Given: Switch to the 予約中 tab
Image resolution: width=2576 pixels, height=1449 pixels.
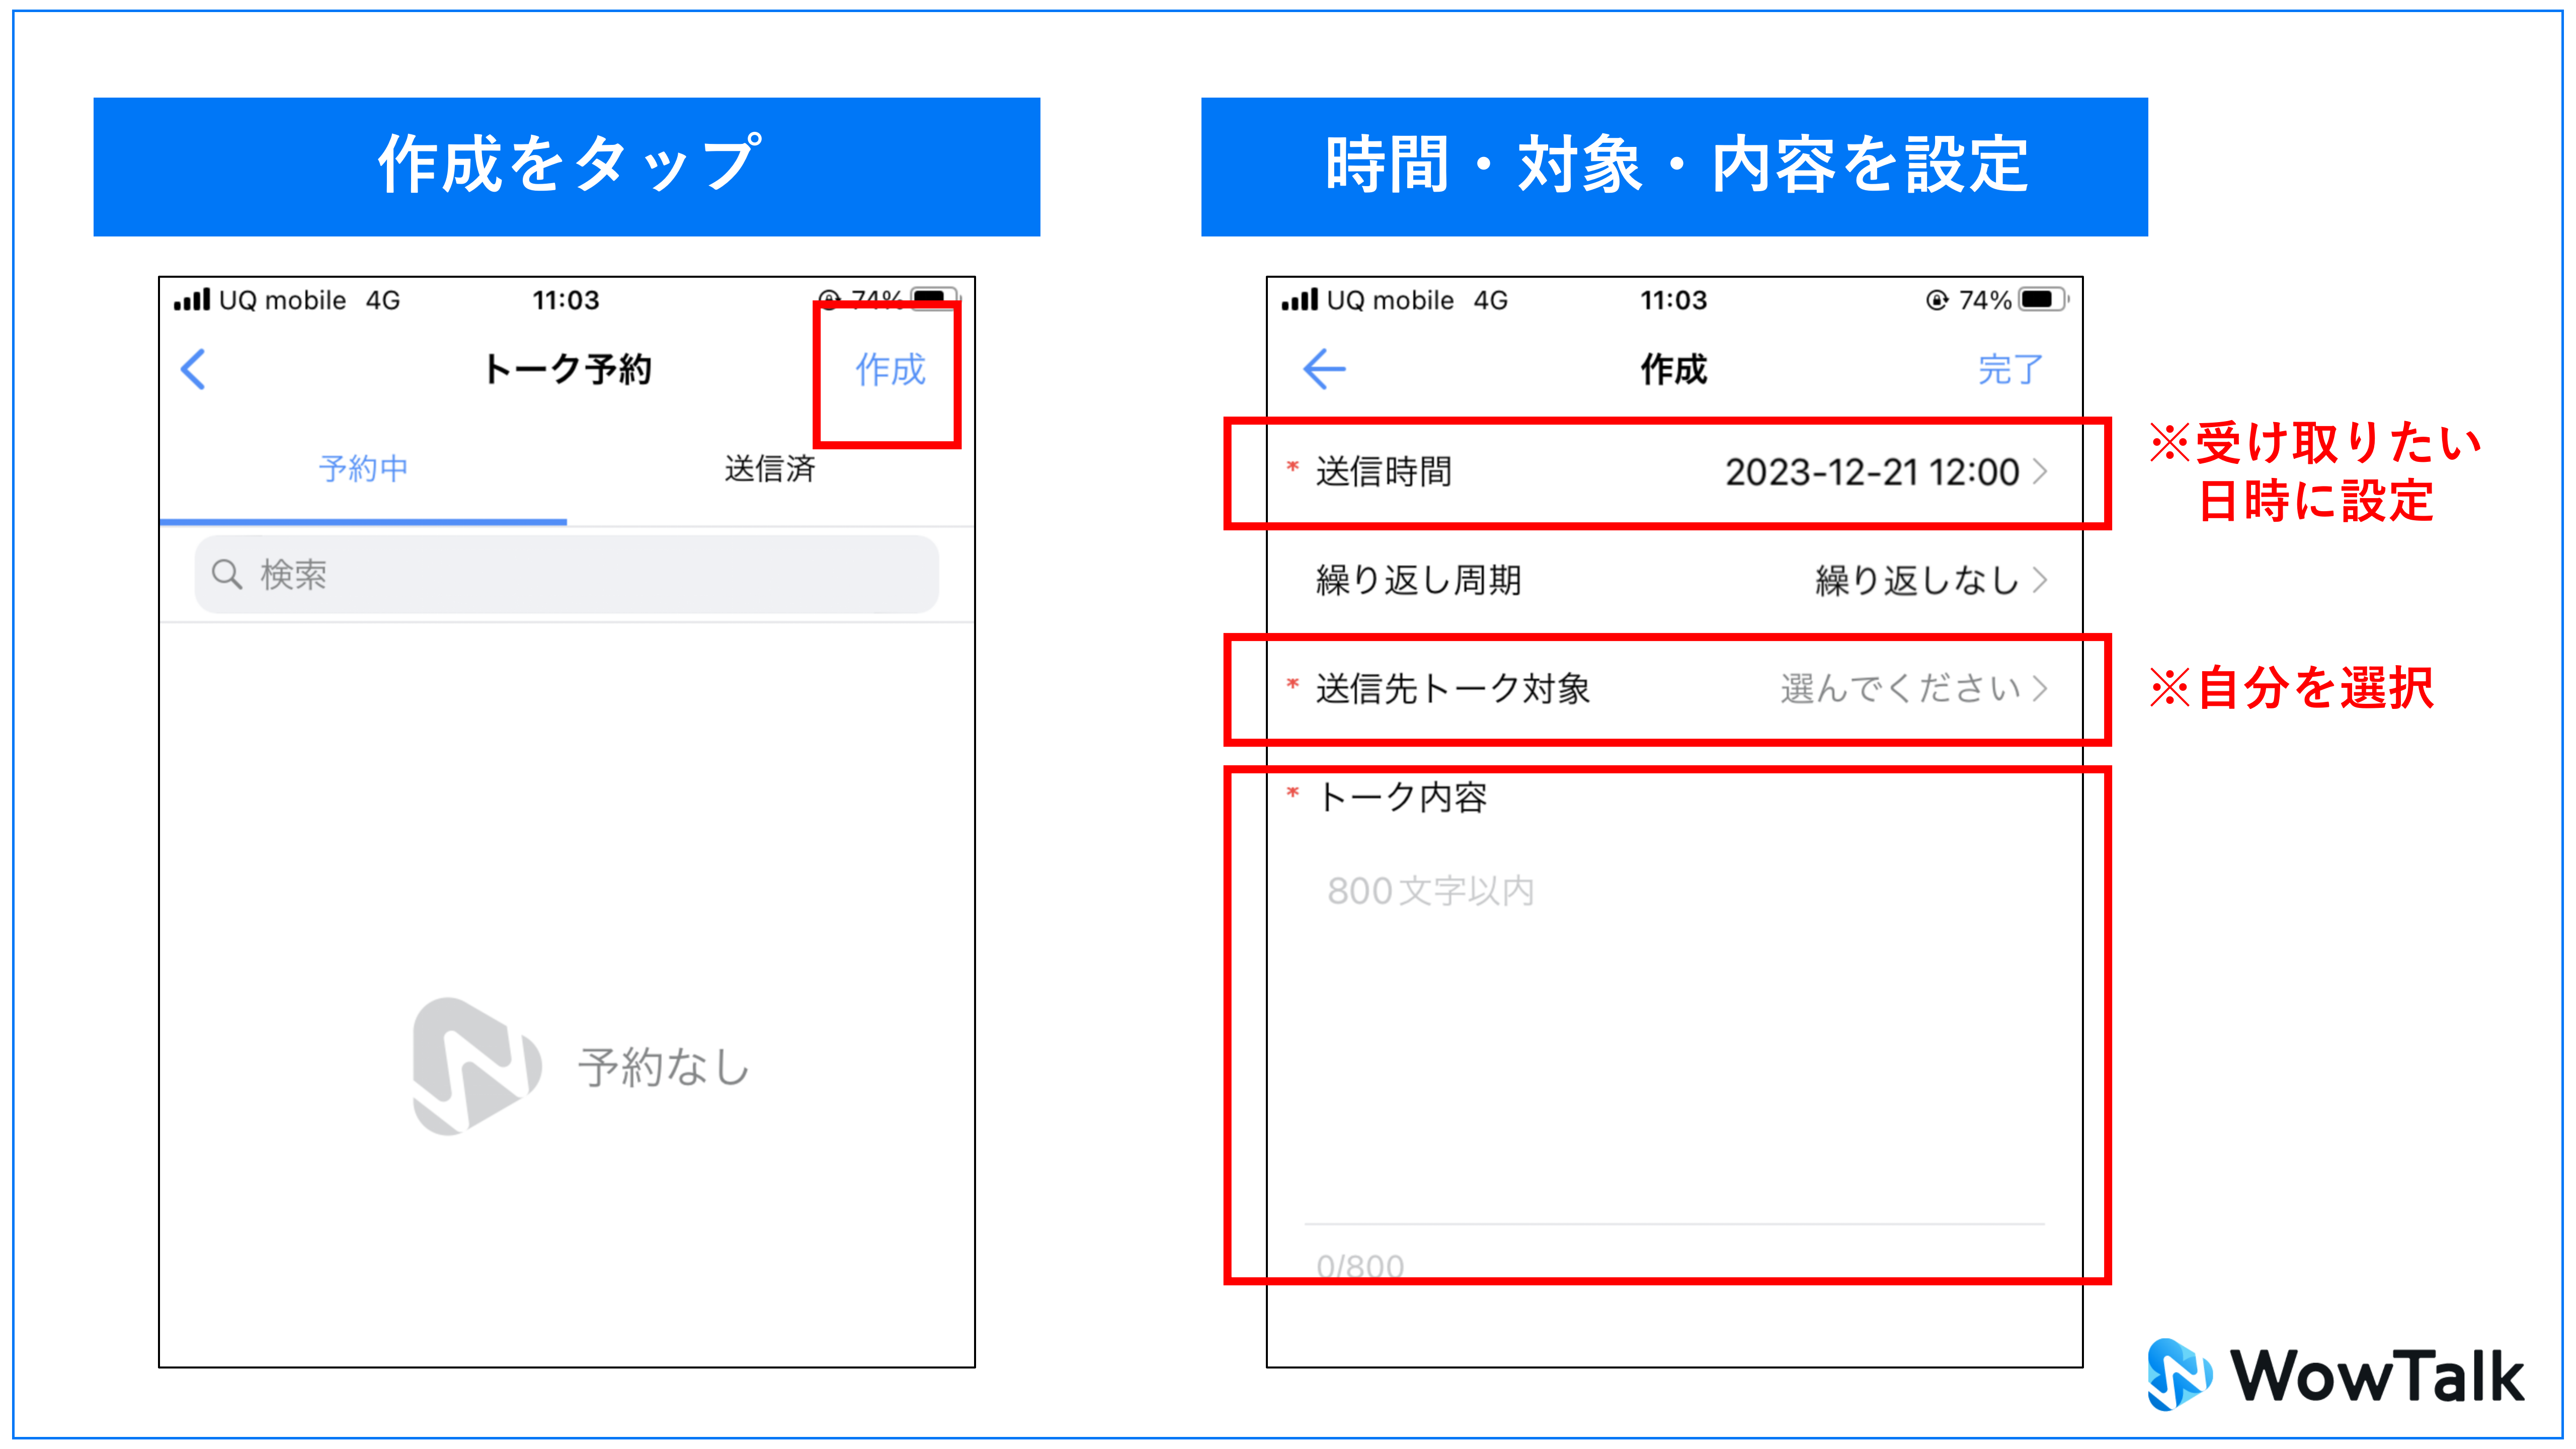Looking at the screenshot, I should [x=363, y=468].
